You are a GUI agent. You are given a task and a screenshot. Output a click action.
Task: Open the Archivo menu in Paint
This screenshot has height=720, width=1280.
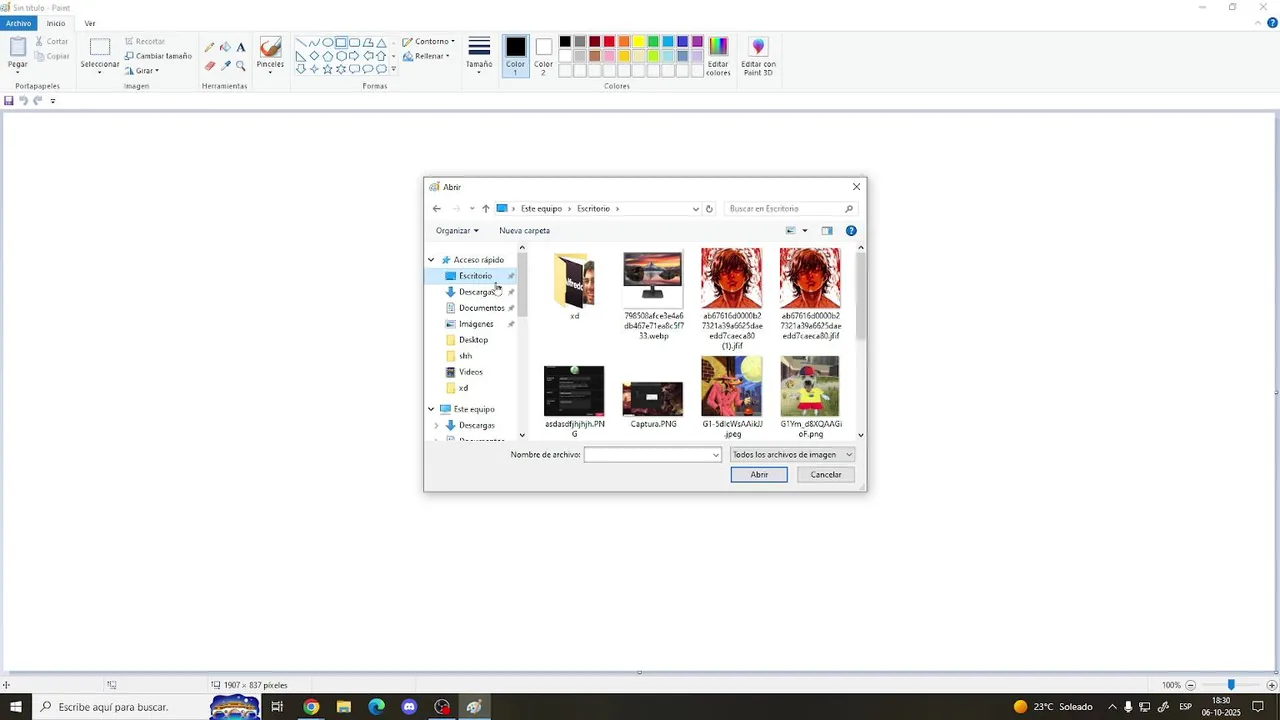point(19,23)
